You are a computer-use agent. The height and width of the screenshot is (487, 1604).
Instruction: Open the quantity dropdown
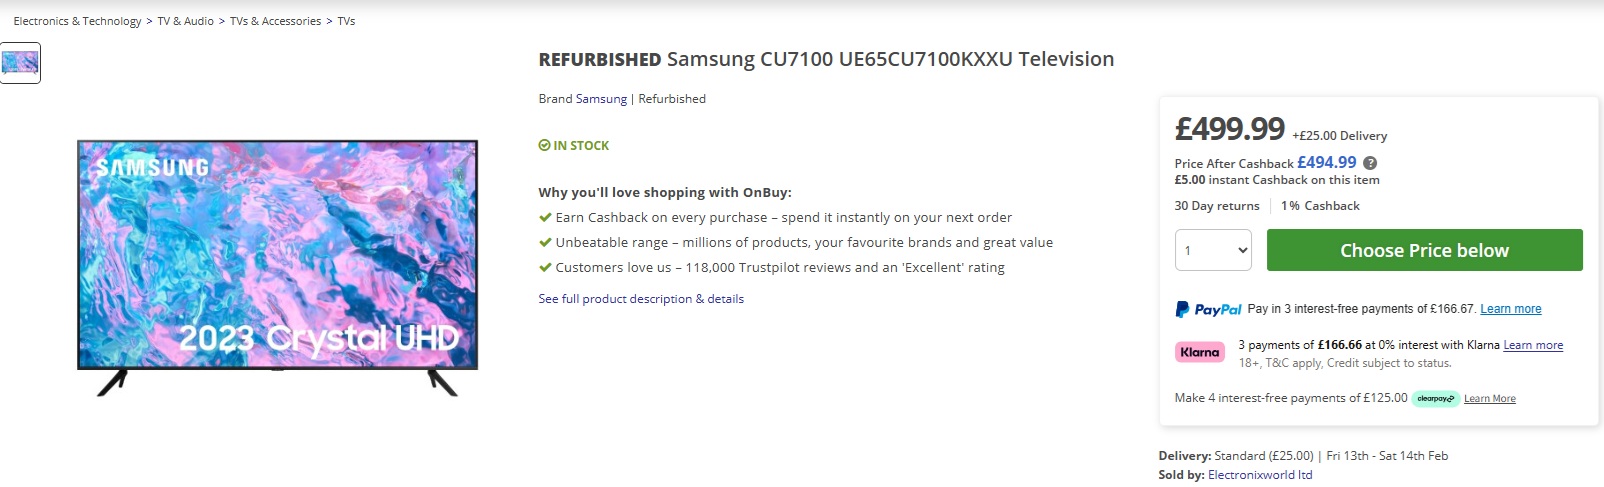tap(1212, 250)
